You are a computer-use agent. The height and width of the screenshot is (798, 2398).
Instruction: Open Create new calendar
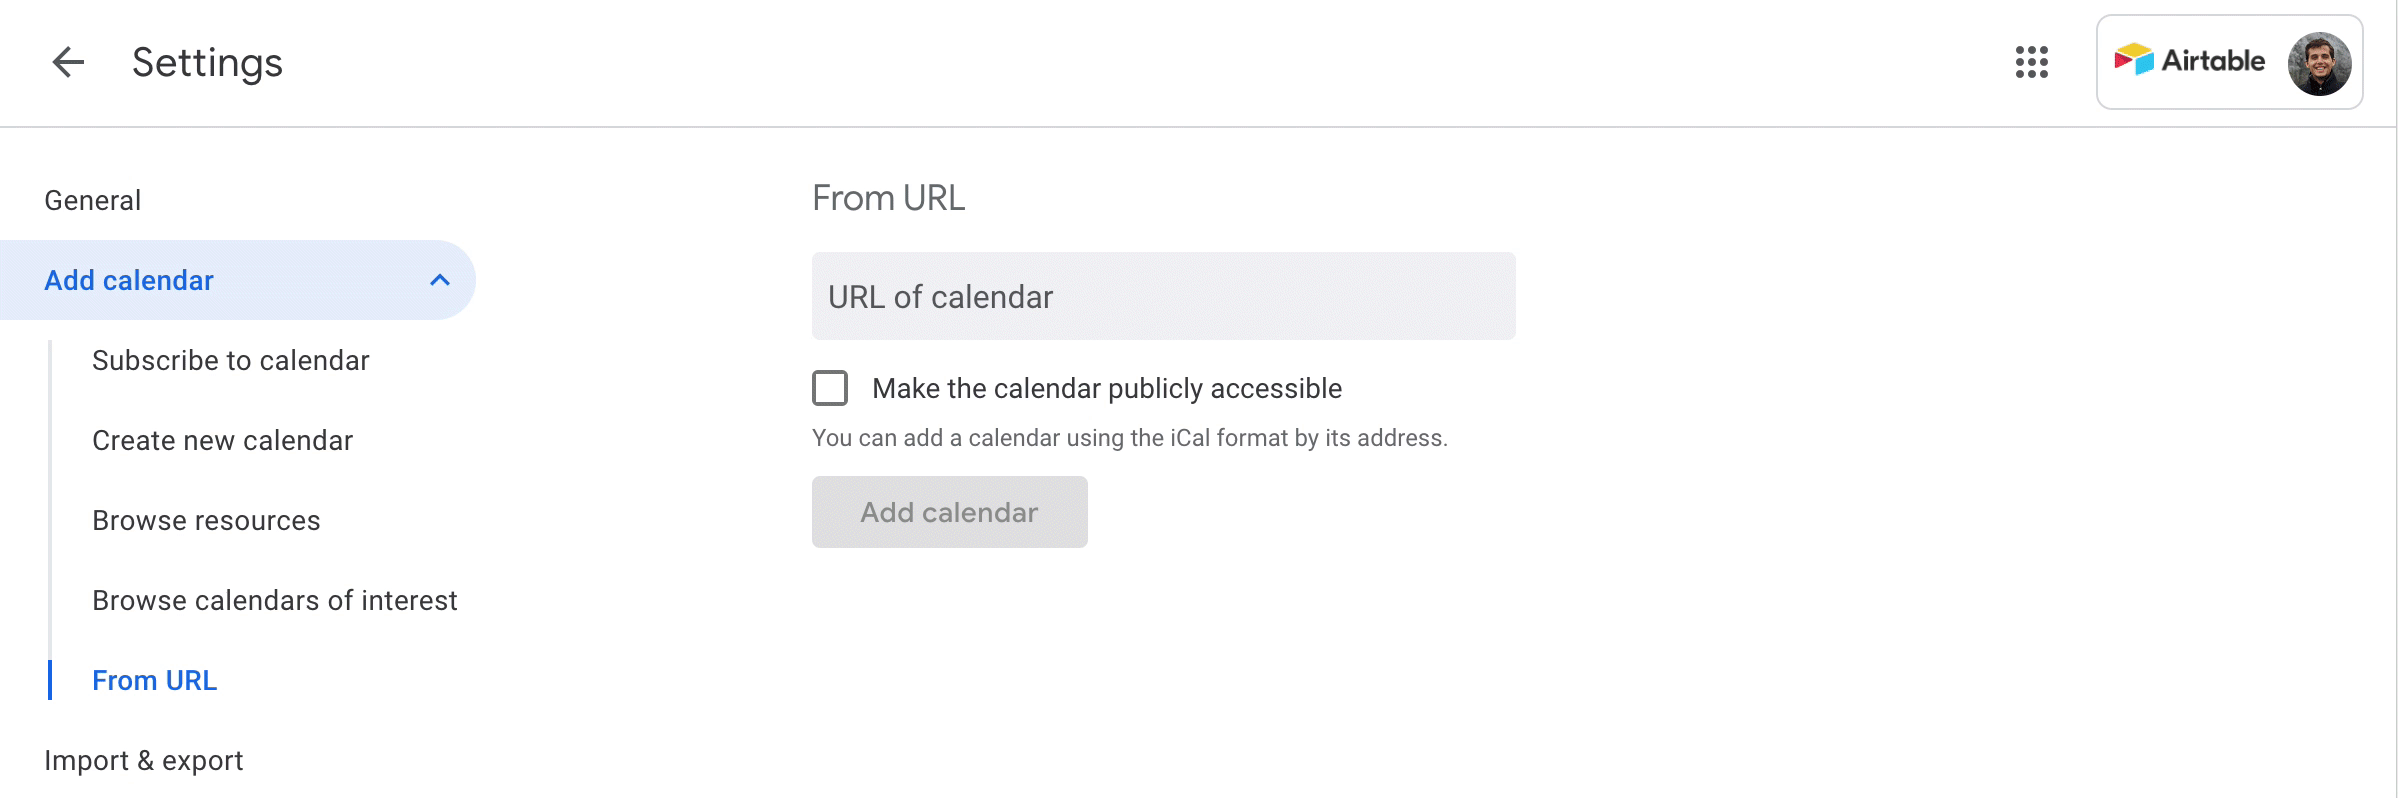[x=223, y=440]
